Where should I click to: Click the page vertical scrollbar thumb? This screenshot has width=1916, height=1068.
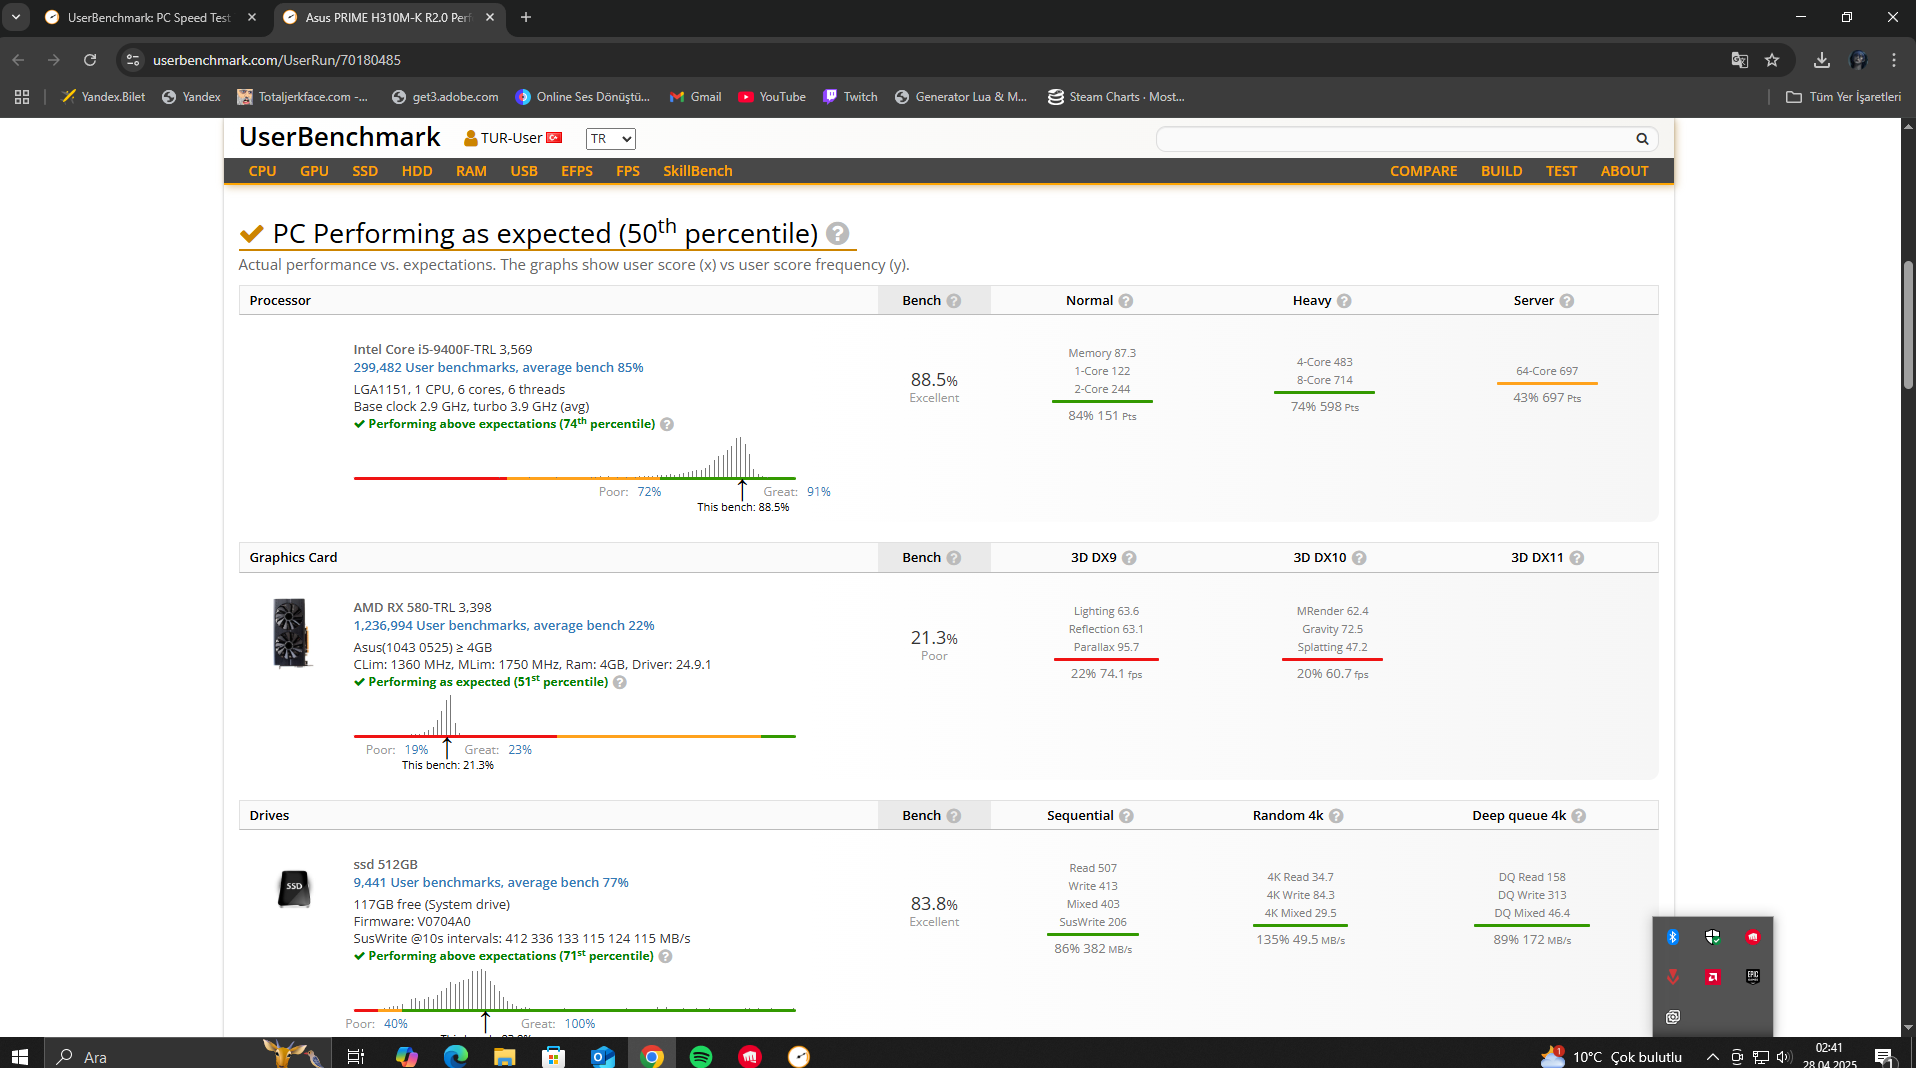coord(1908,325)
